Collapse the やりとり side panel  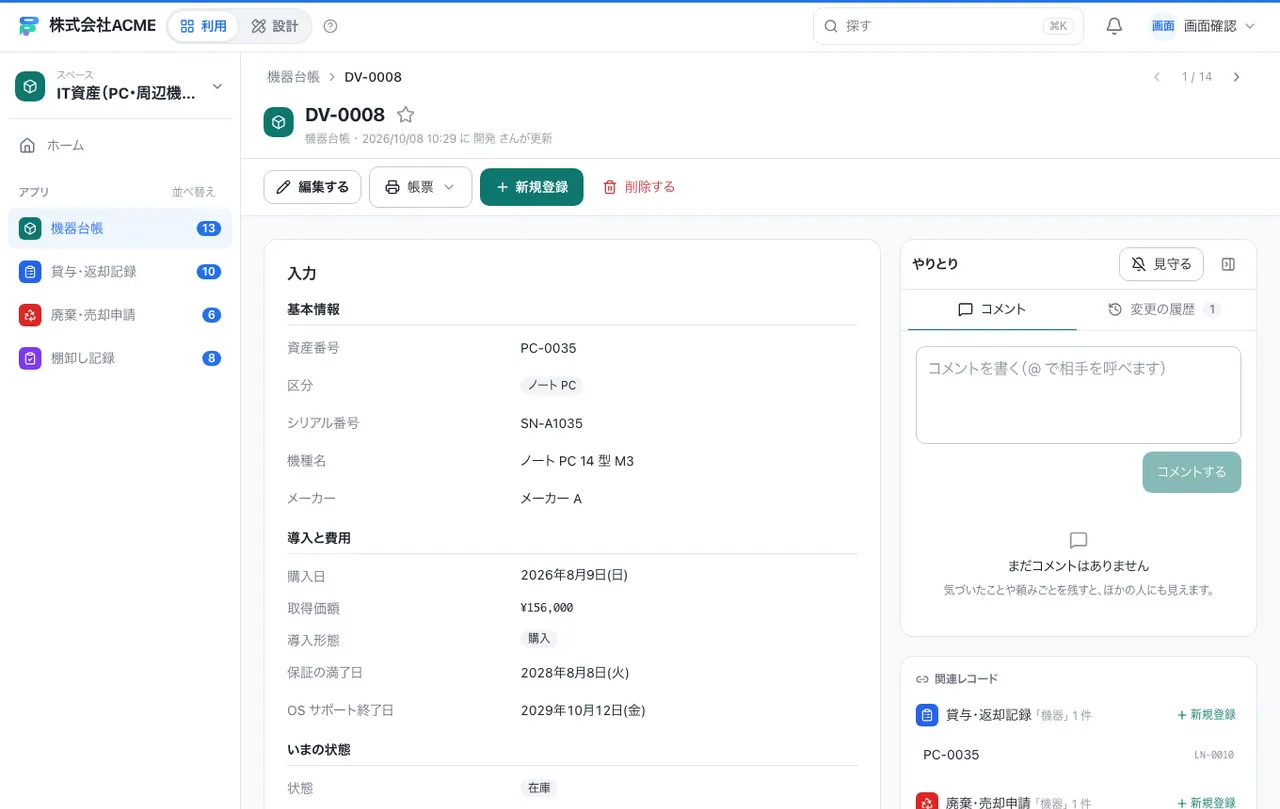point(1229,264)
